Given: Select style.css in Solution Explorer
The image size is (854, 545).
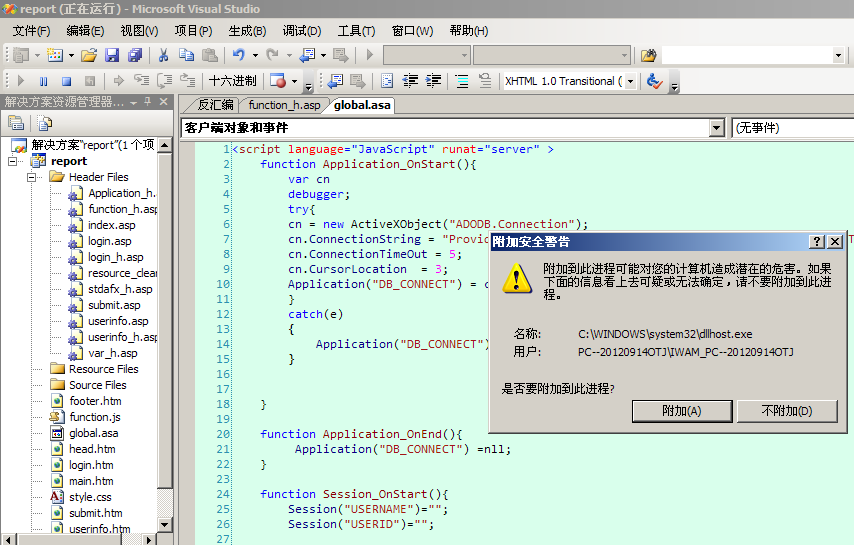Looking at the screenshot, I should tap(90, 497).
